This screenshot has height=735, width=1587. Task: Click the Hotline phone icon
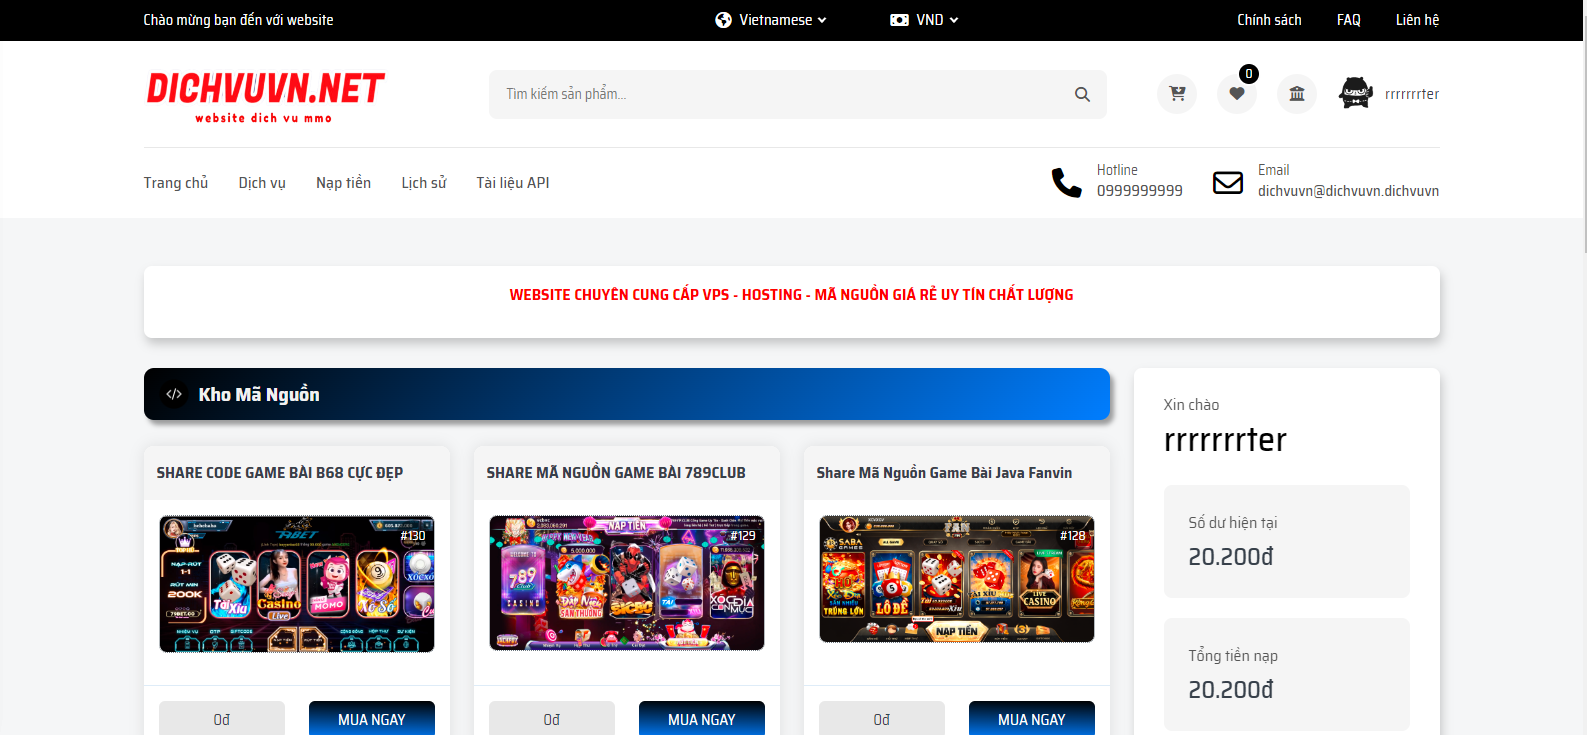click(x=1066, y=182)
